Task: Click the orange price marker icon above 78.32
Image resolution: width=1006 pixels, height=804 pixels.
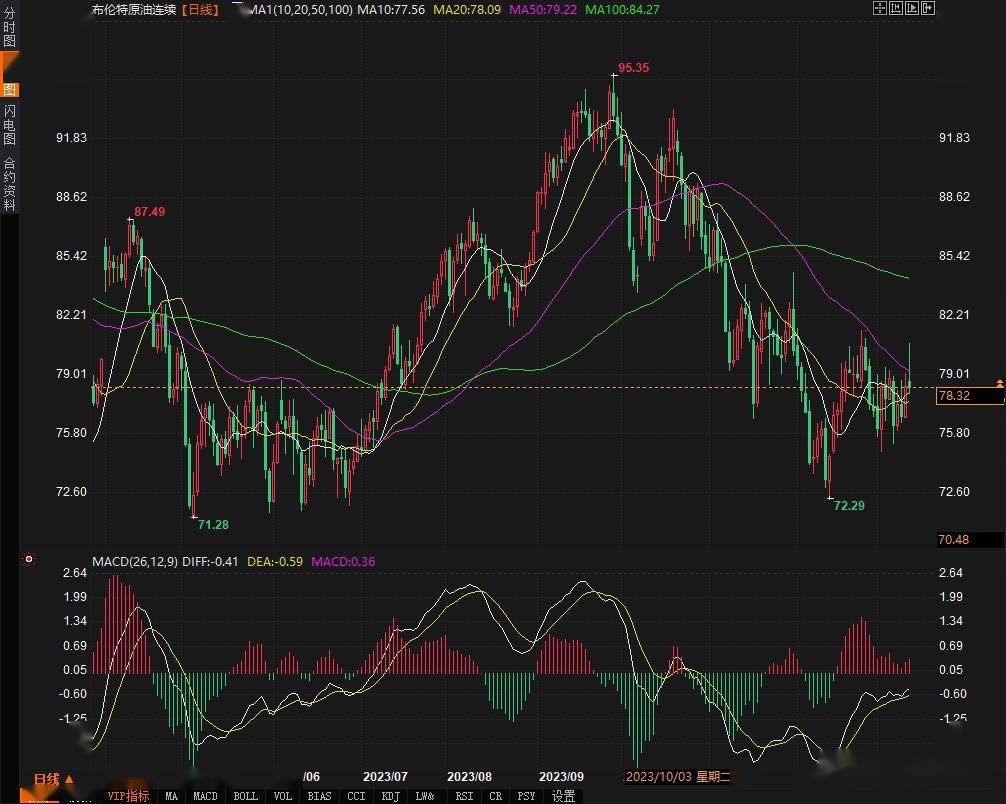Action: [x=999, y=383]
